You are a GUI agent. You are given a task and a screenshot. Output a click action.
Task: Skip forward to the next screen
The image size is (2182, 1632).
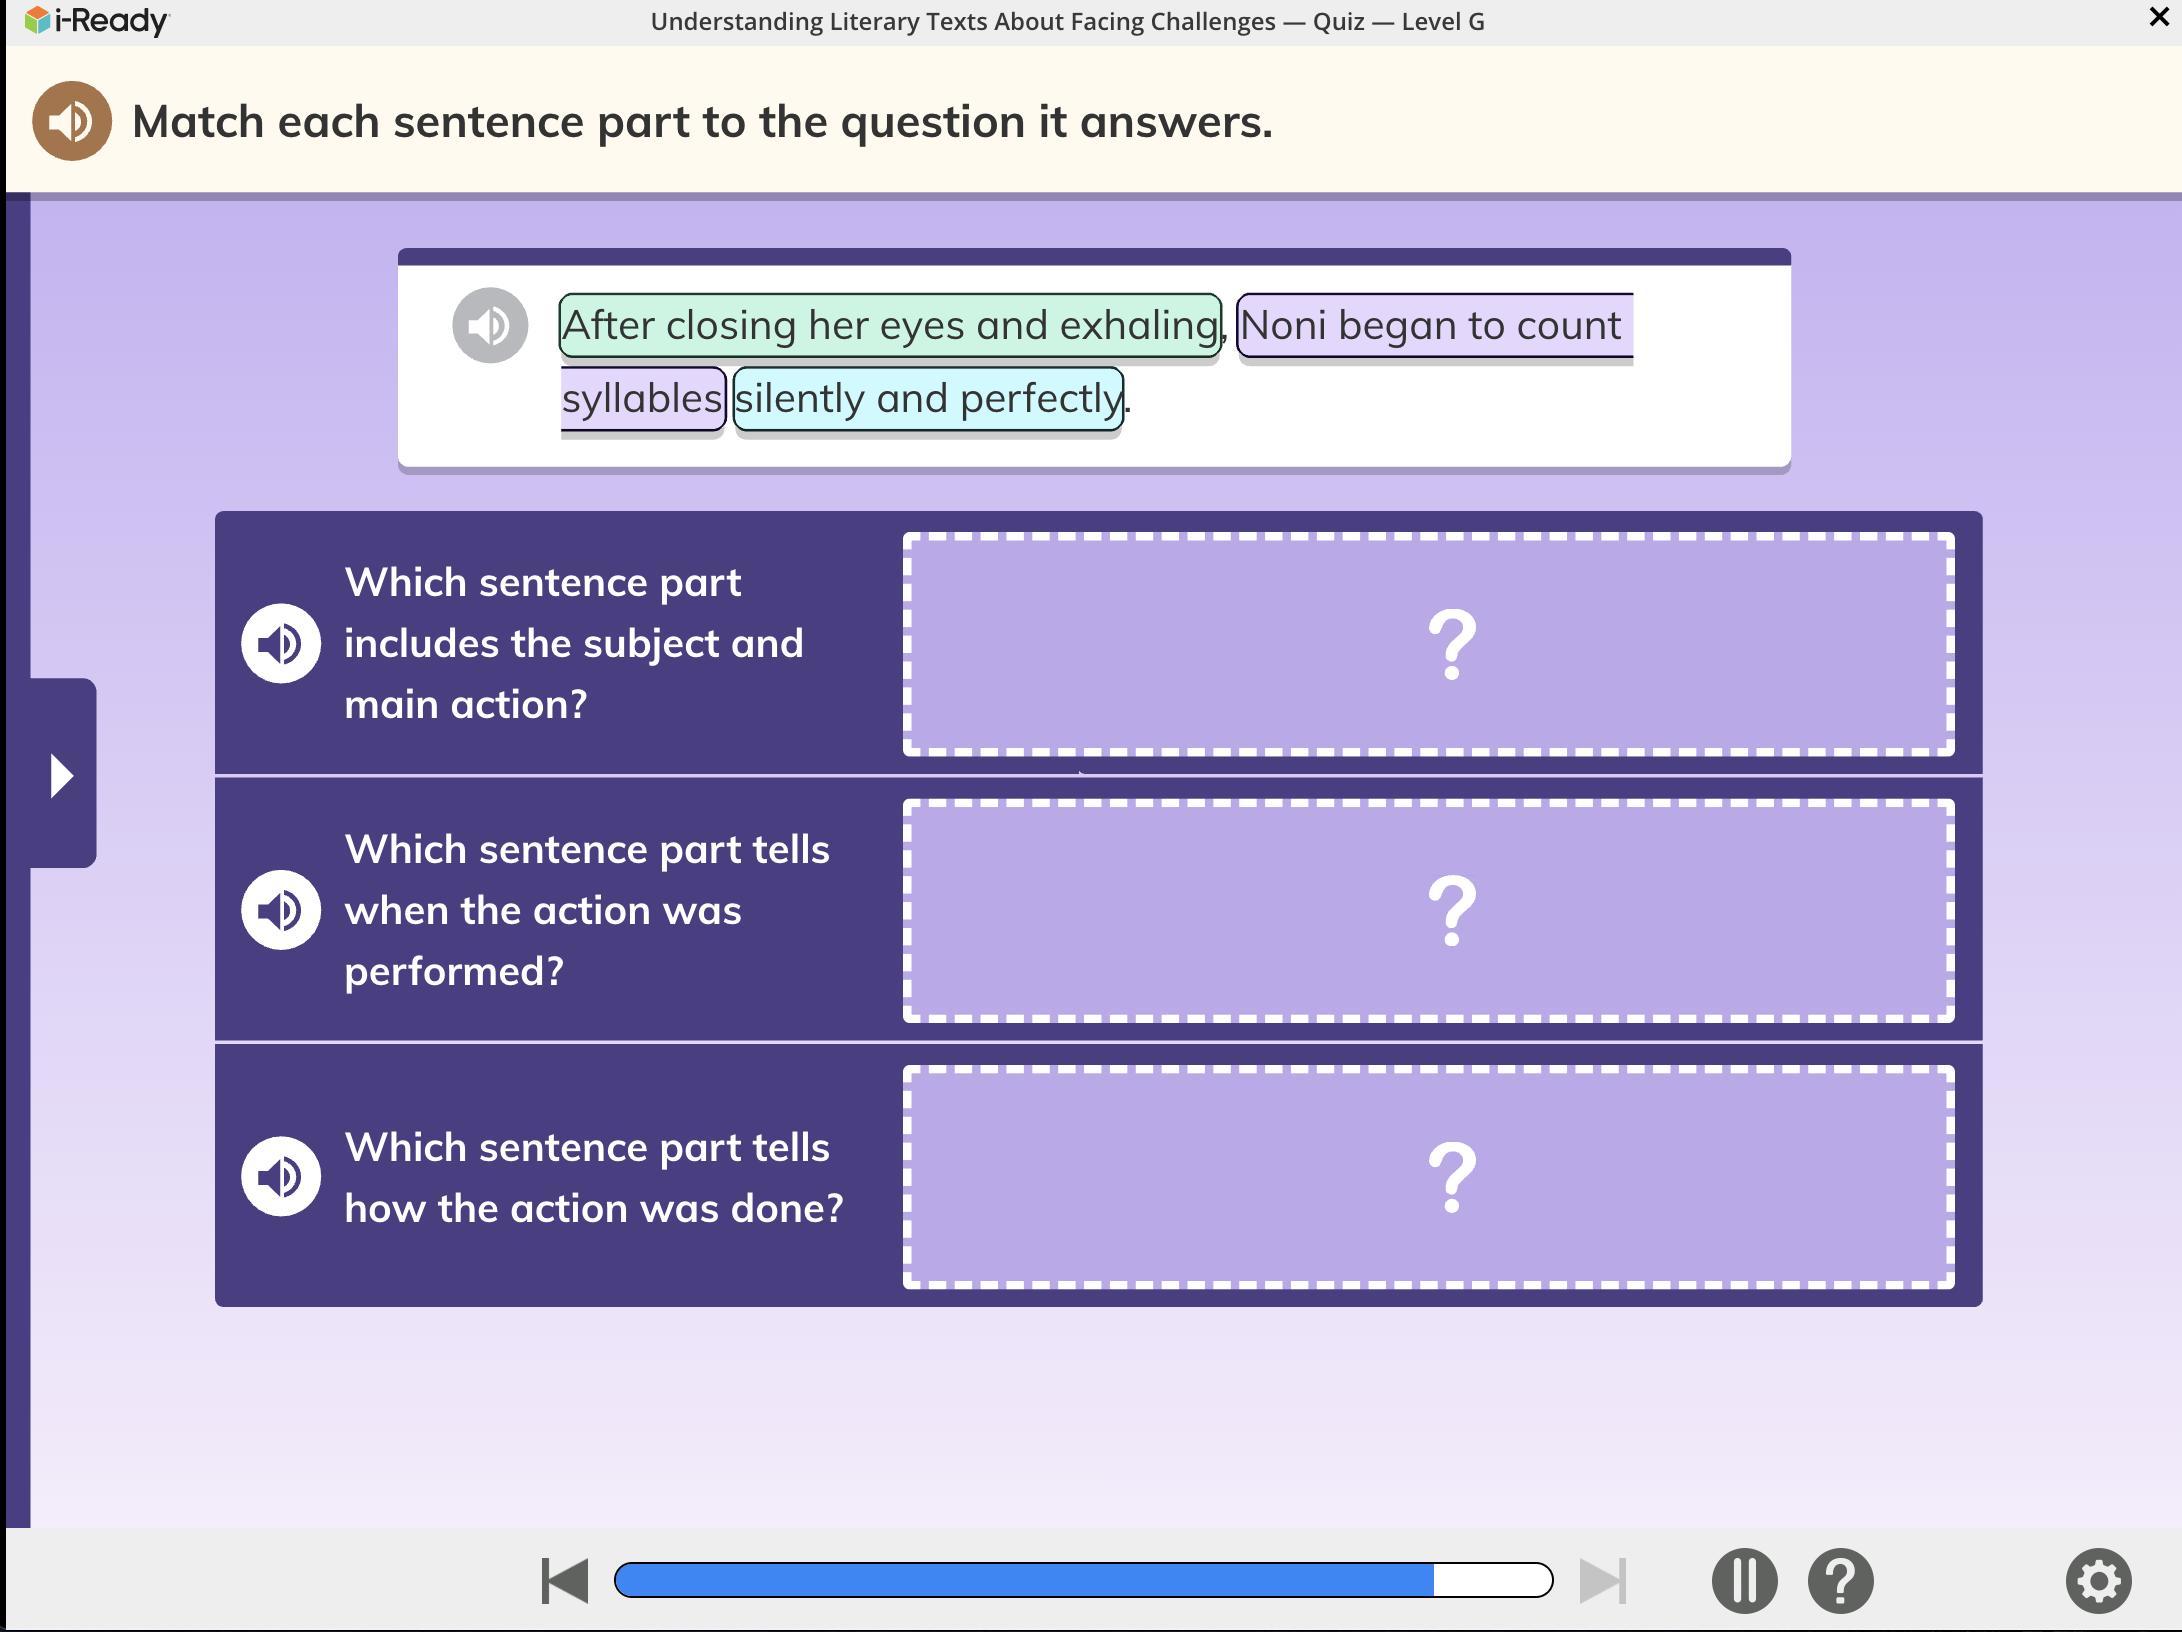click(1602, 1581)
